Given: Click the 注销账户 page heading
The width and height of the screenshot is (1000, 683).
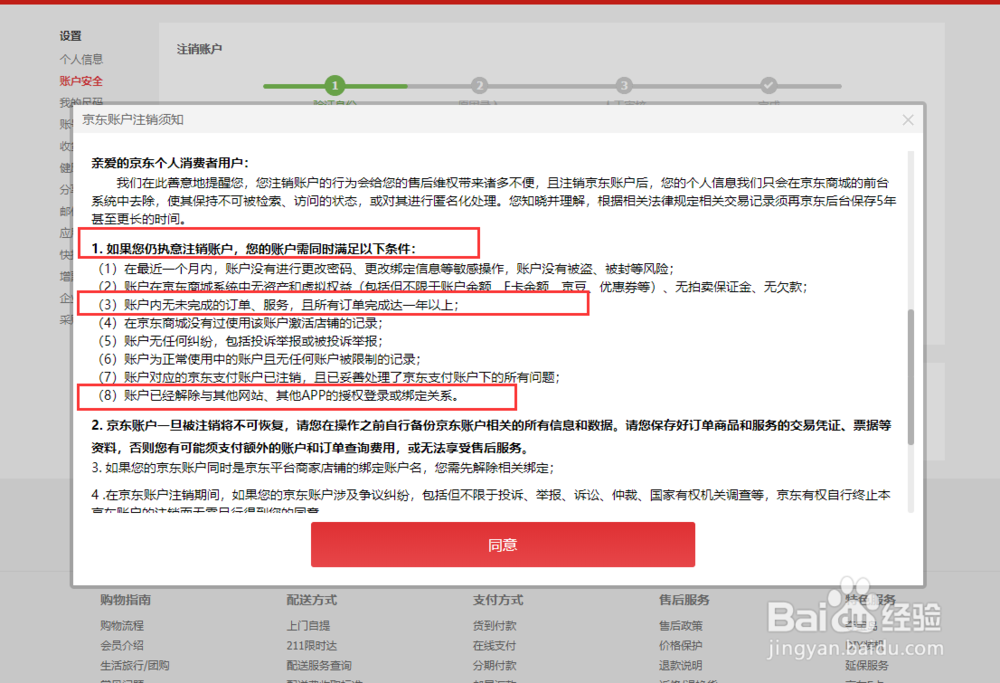Looking at the screenshot, I should click(199, 48).
